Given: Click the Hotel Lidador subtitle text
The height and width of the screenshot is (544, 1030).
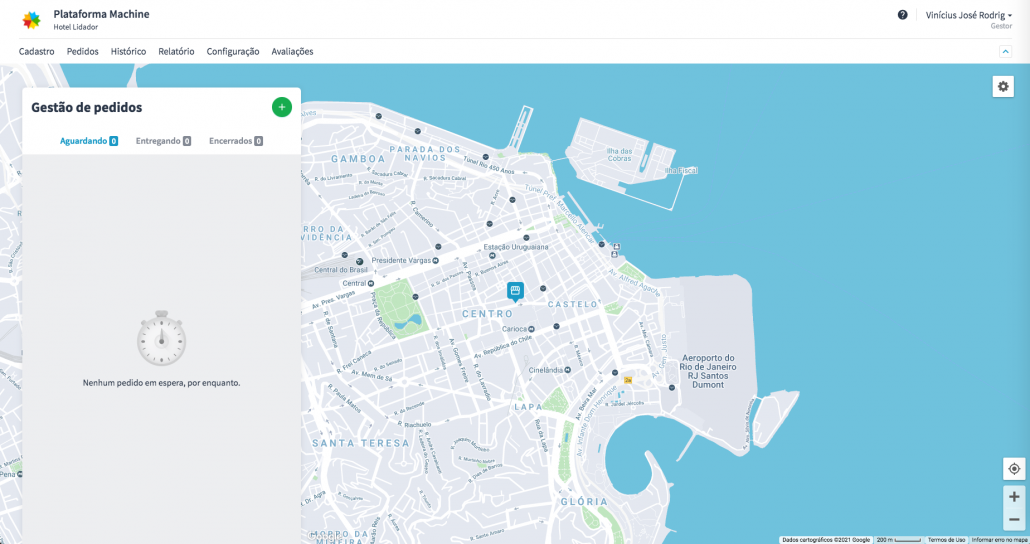Looking at the screenshot, I should click(76, 27).
